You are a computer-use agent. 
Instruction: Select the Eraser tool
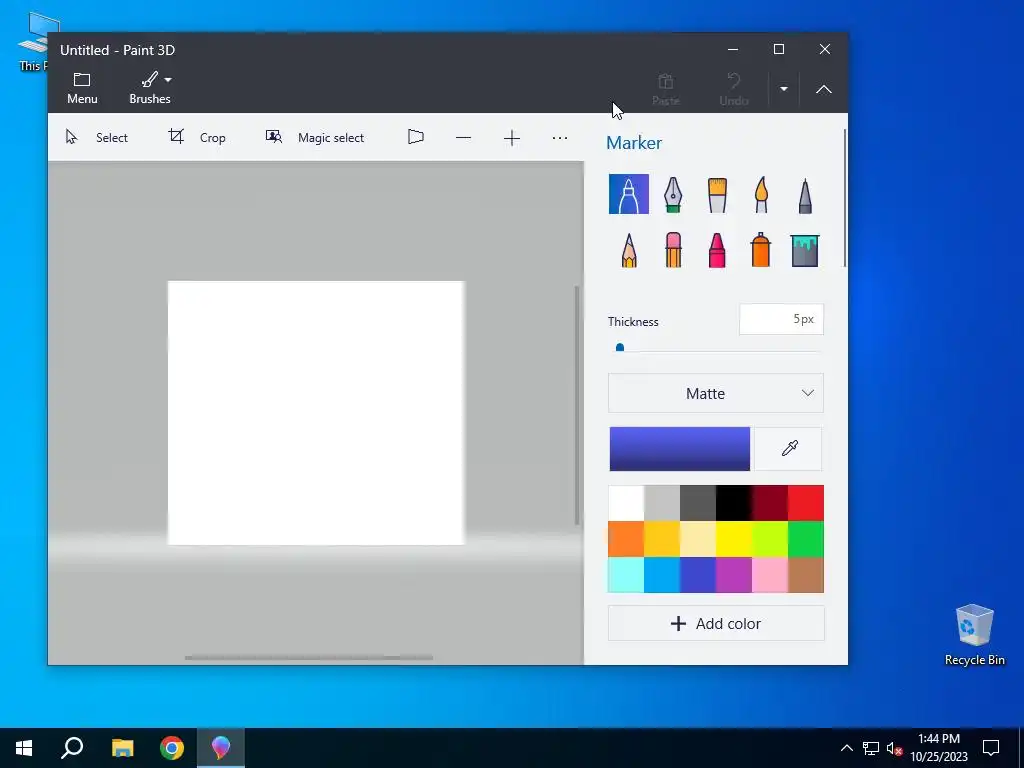pyautogui.click(x=673, y=249)
